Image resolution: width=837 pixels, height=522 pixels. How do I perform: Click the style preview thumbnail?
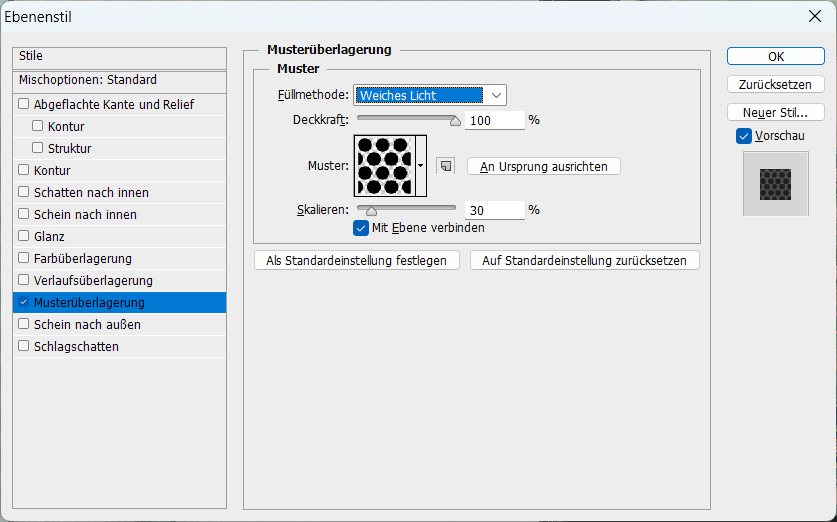776,184
